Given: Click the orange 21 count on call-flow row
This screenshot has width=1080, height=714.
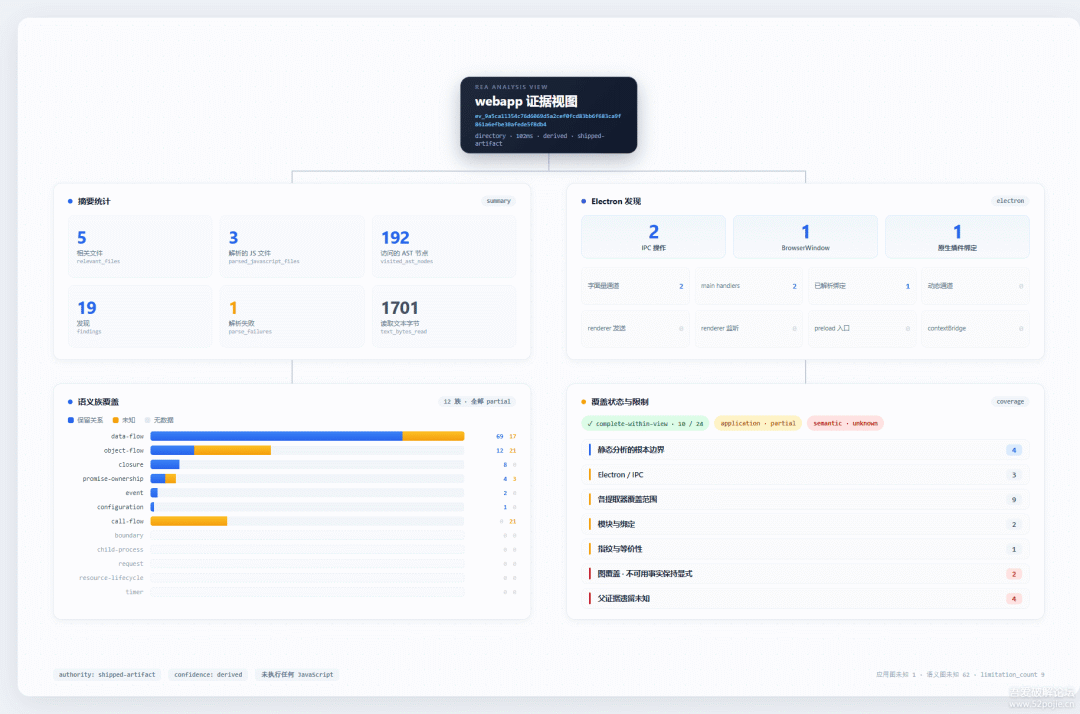Looking at the screenshot, I should 512,521.
